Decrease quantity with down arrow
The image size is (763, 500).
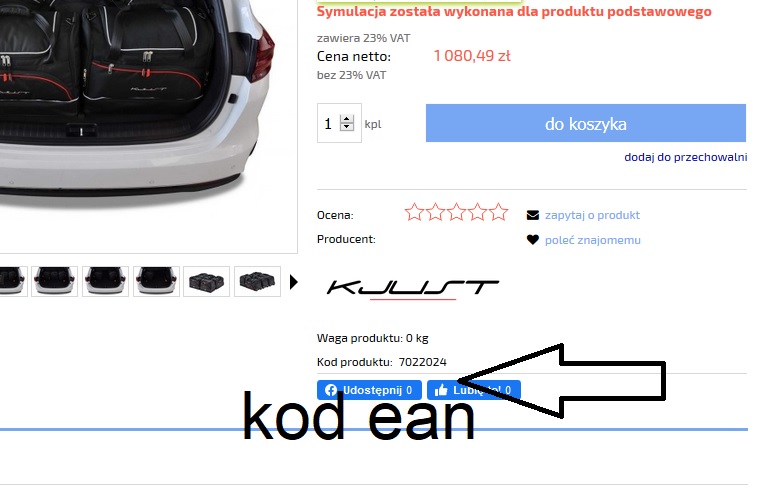click(347, 127)
